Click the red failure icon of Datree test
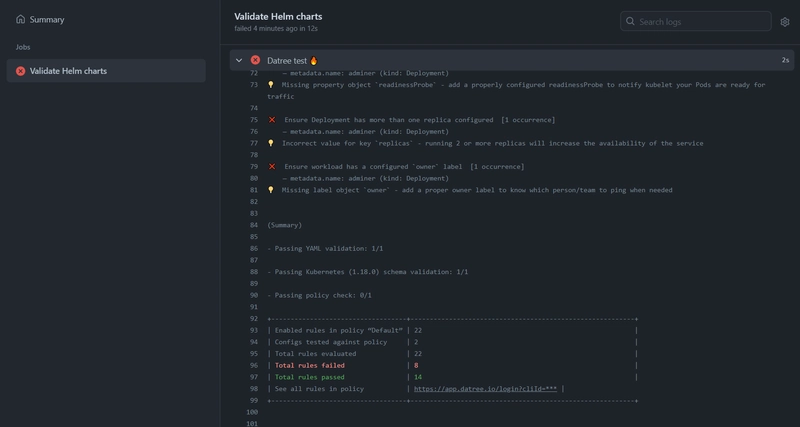Image resolution: width=800 pixels, height=427 pixels. pos(255,60)
